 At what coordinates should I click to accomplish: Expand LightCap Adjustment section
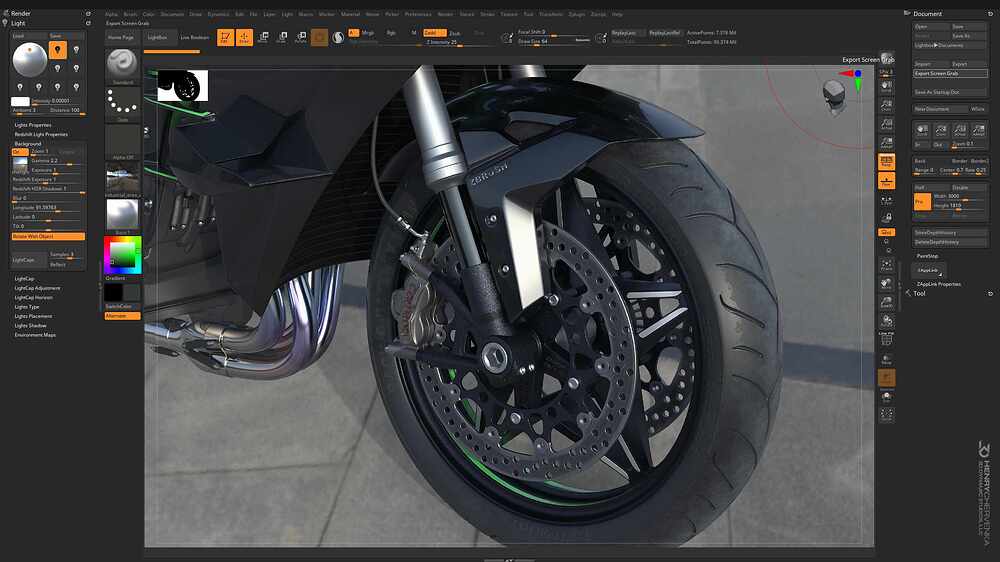37,288
